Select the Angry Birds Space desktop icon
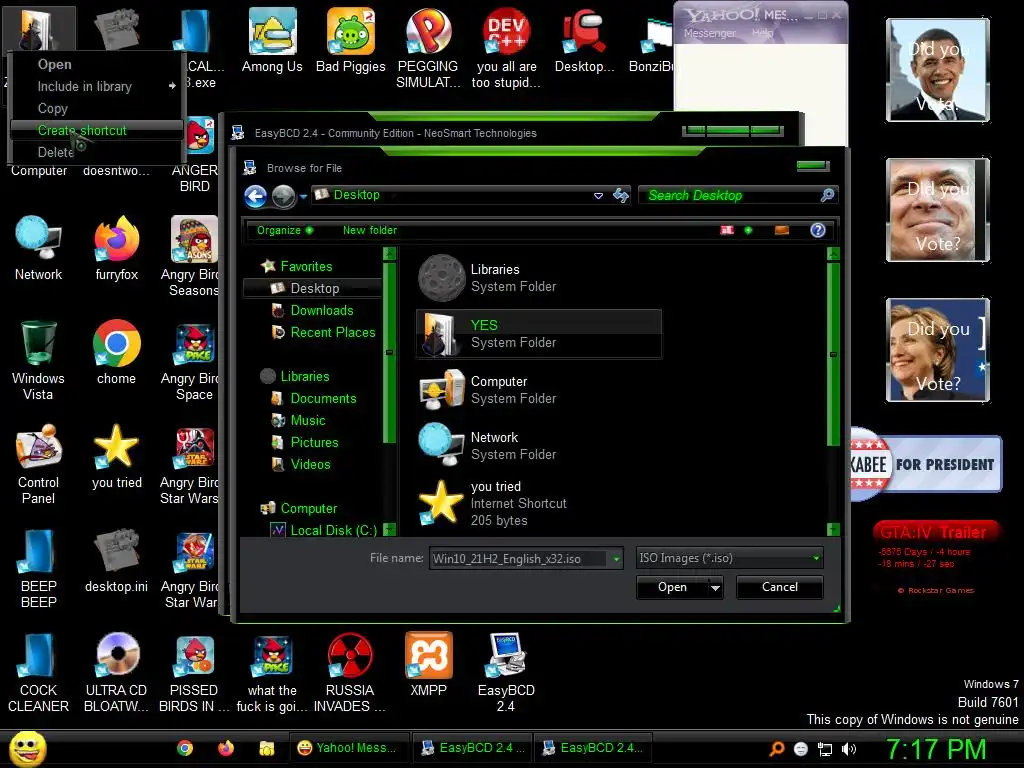Viewport: 1024px width, 768px height. click(x=191, y=360)
